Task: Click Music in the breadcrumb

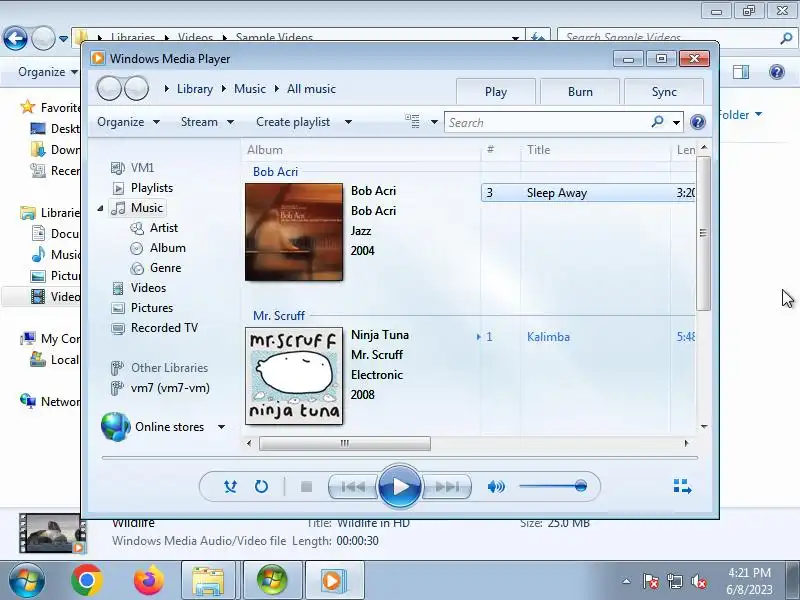Action: pos(249,89)
